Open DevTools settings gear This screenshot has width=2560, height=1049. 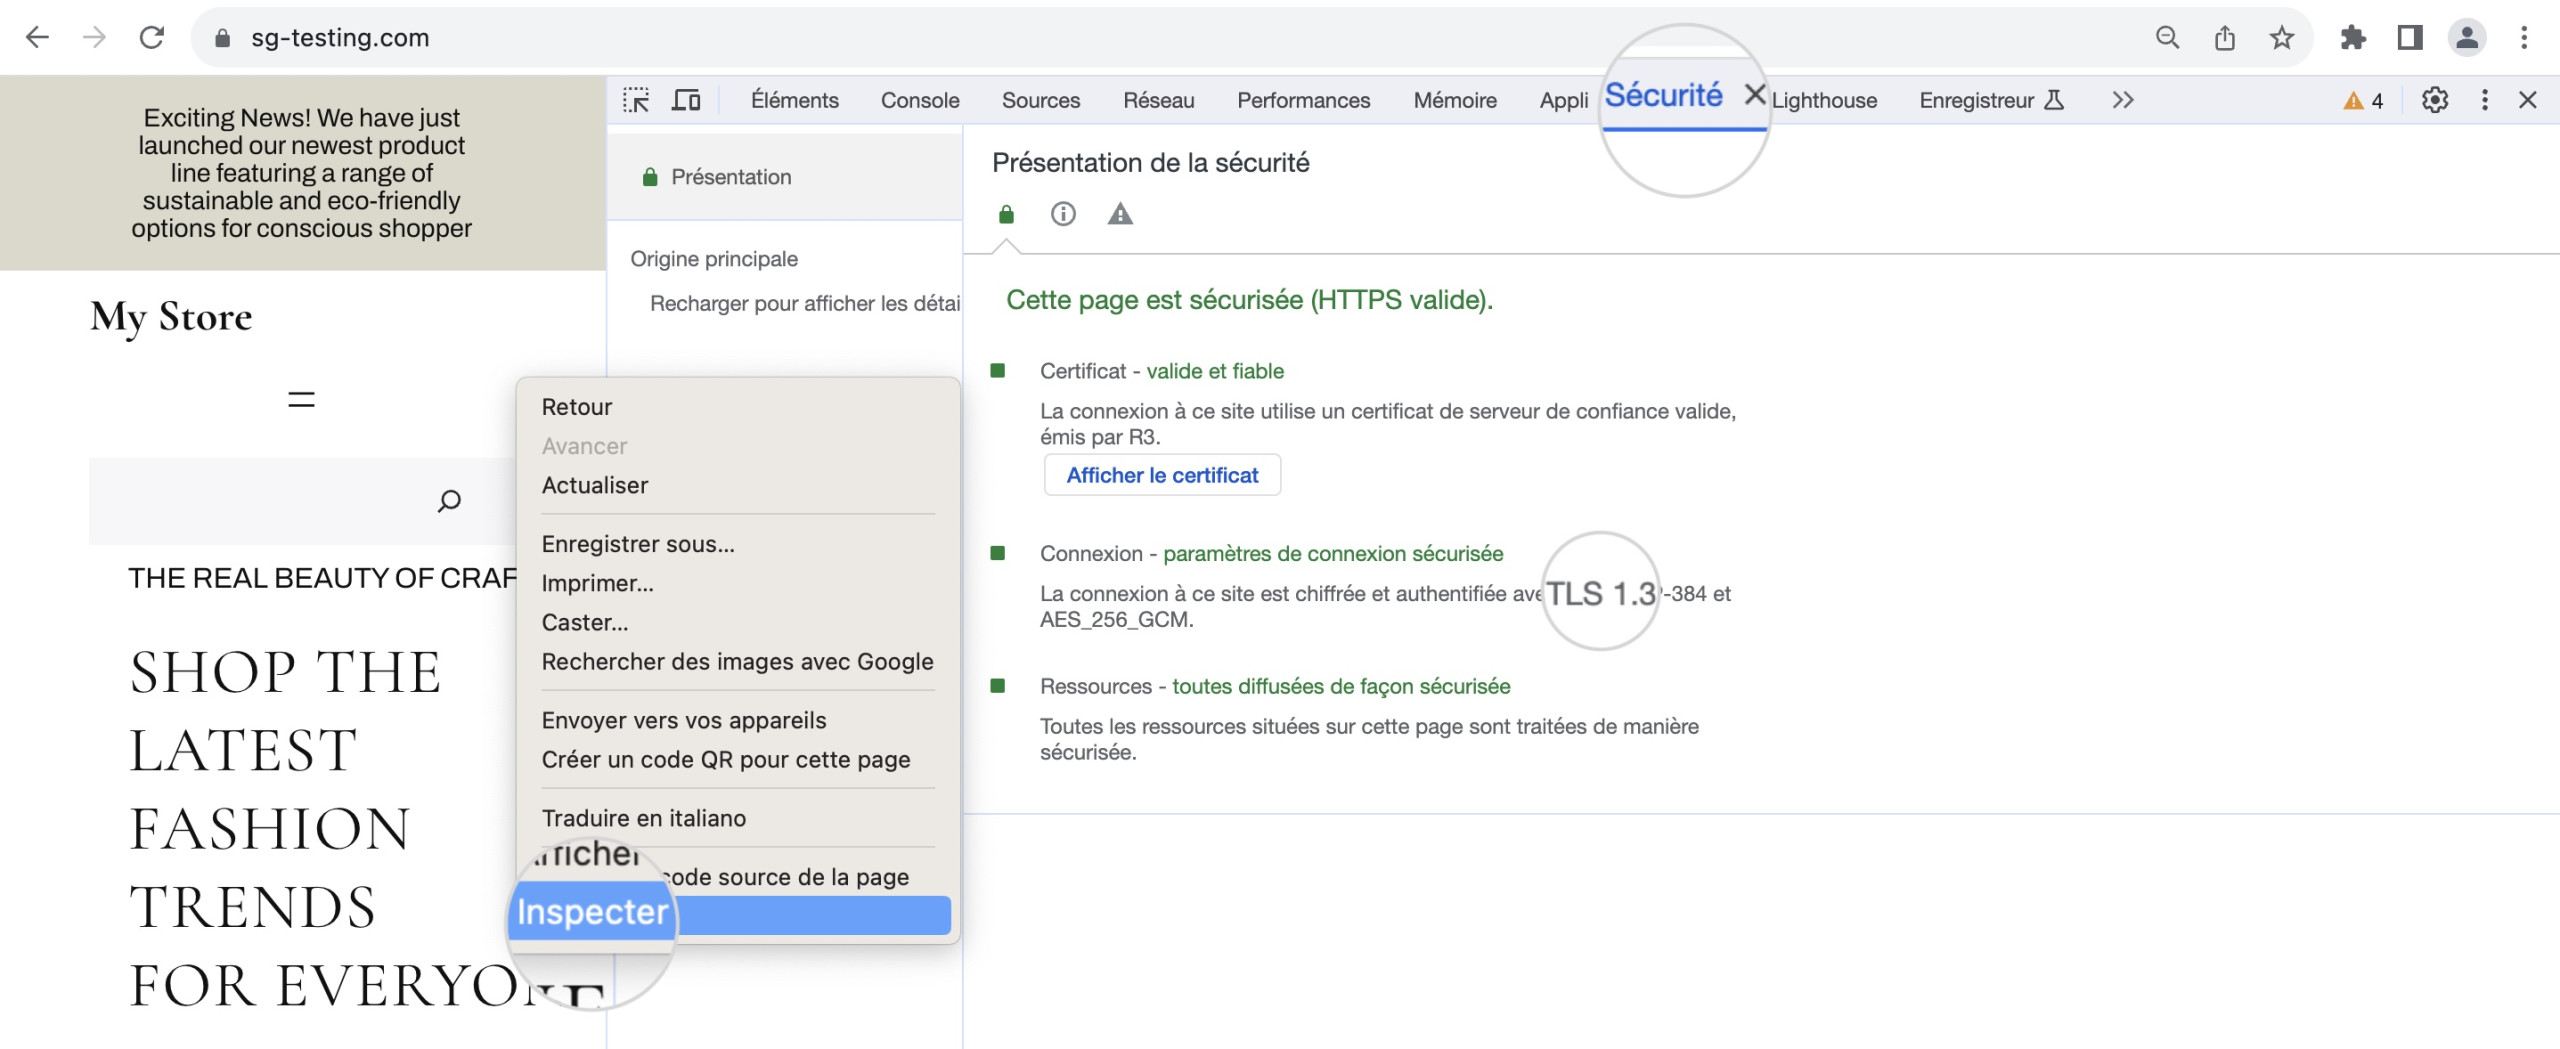(2435, 100)
